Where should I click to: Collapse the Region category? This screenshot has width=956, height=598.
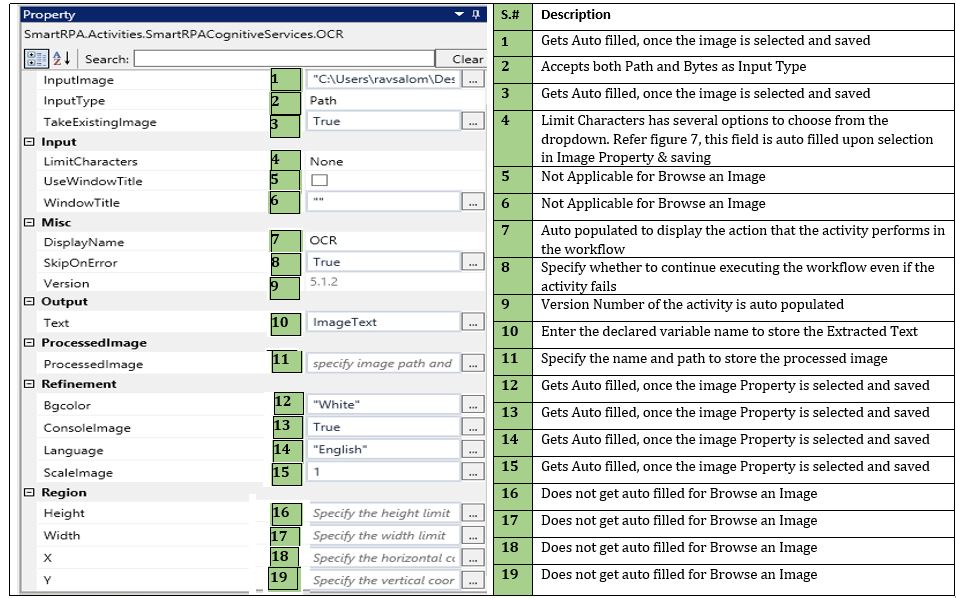[29, 492]
